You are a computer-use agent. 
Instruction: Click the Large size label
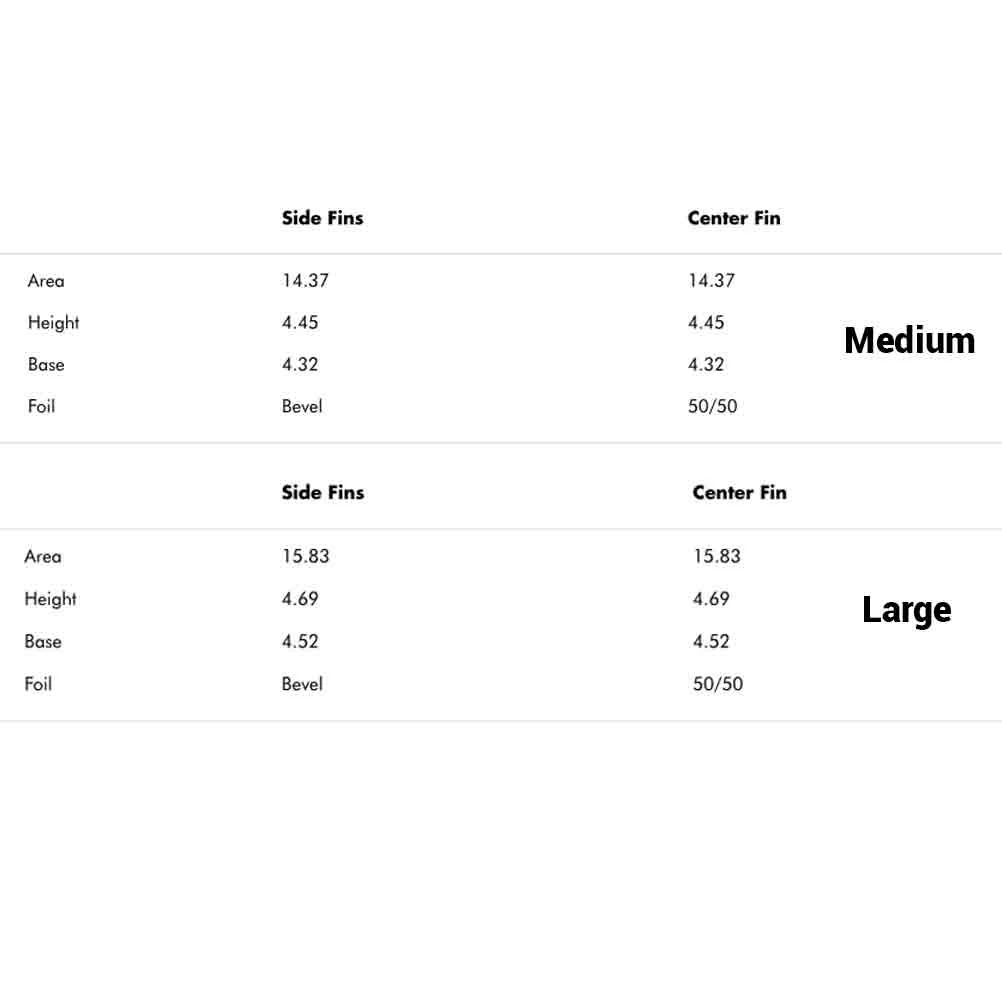[906, 610]
